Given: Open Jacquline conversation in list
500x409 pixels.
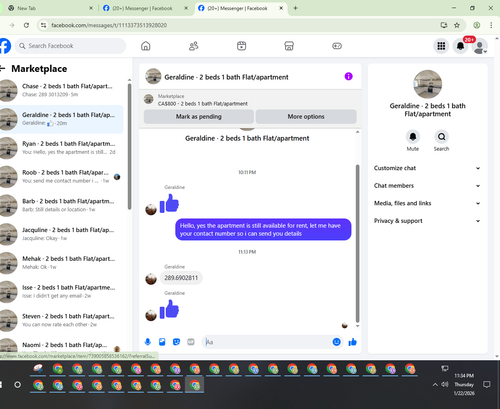Looking at the screenshot, I should pyautogui.click(x=62, y=234).
